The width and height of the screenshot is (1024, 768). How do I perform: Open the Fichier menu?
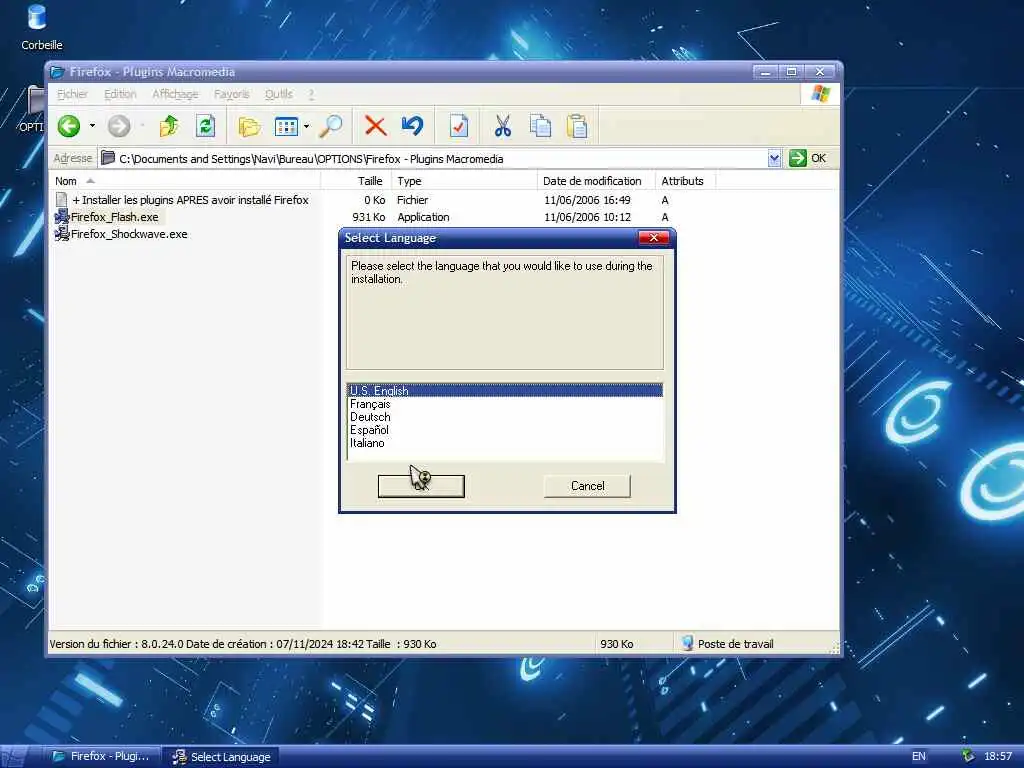[x=72, y=94]
